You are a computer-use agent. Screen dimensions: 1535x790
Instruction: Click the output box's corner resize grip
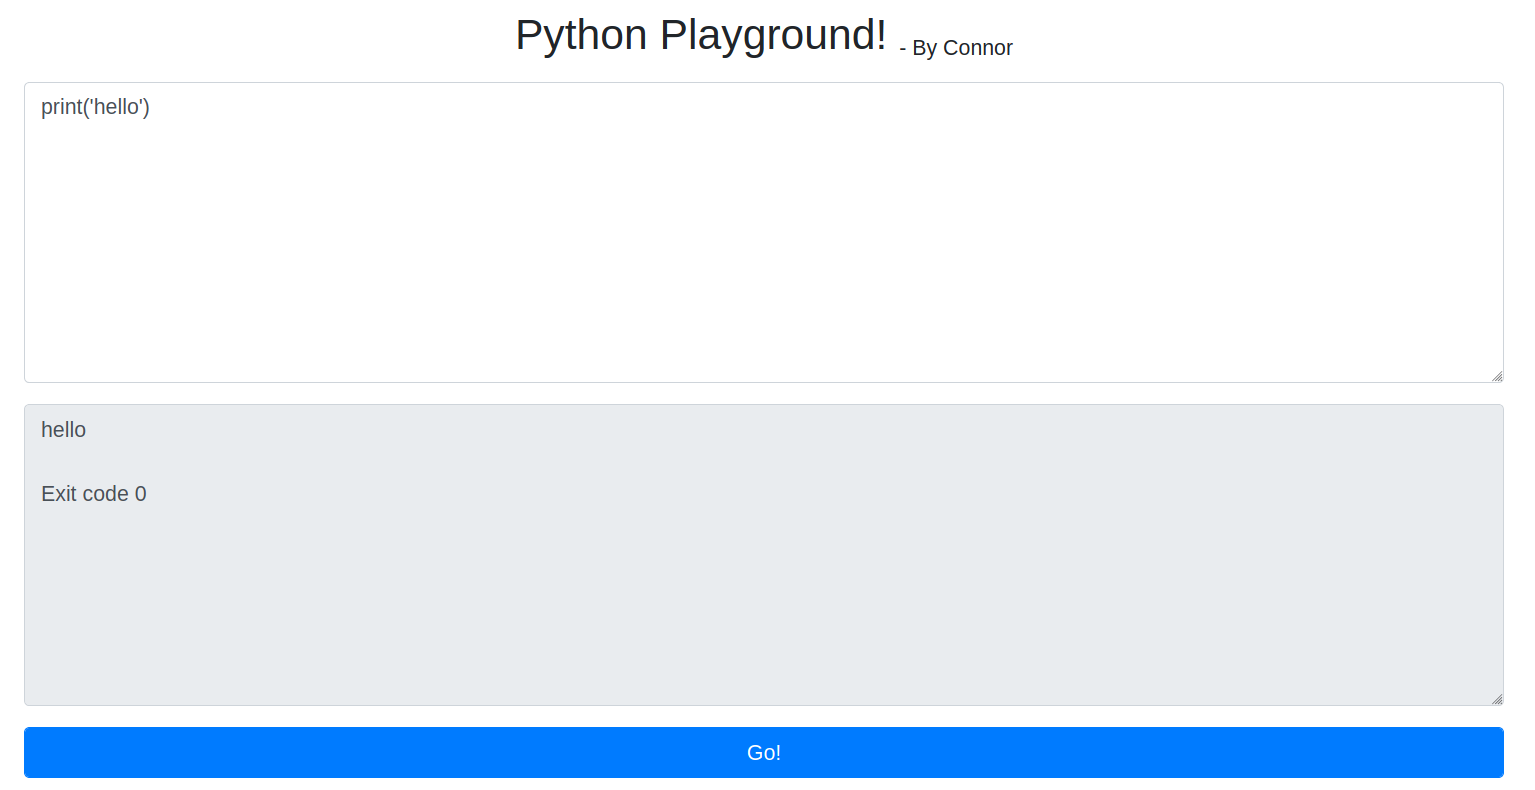[x=1496, y=699]
